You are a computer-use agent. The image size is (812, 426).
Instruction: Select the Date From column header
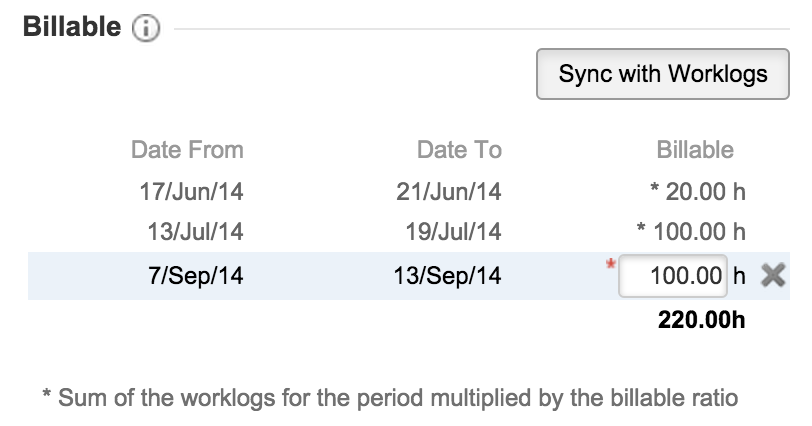click(187, 150)
